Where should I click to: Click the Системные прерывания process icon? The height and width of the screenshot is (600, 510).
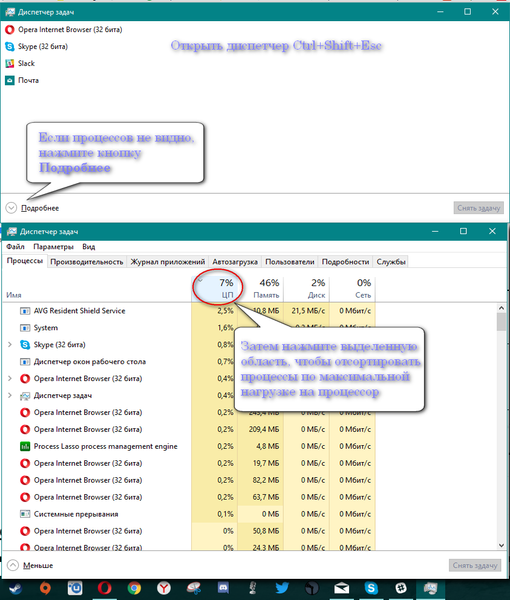25,514
